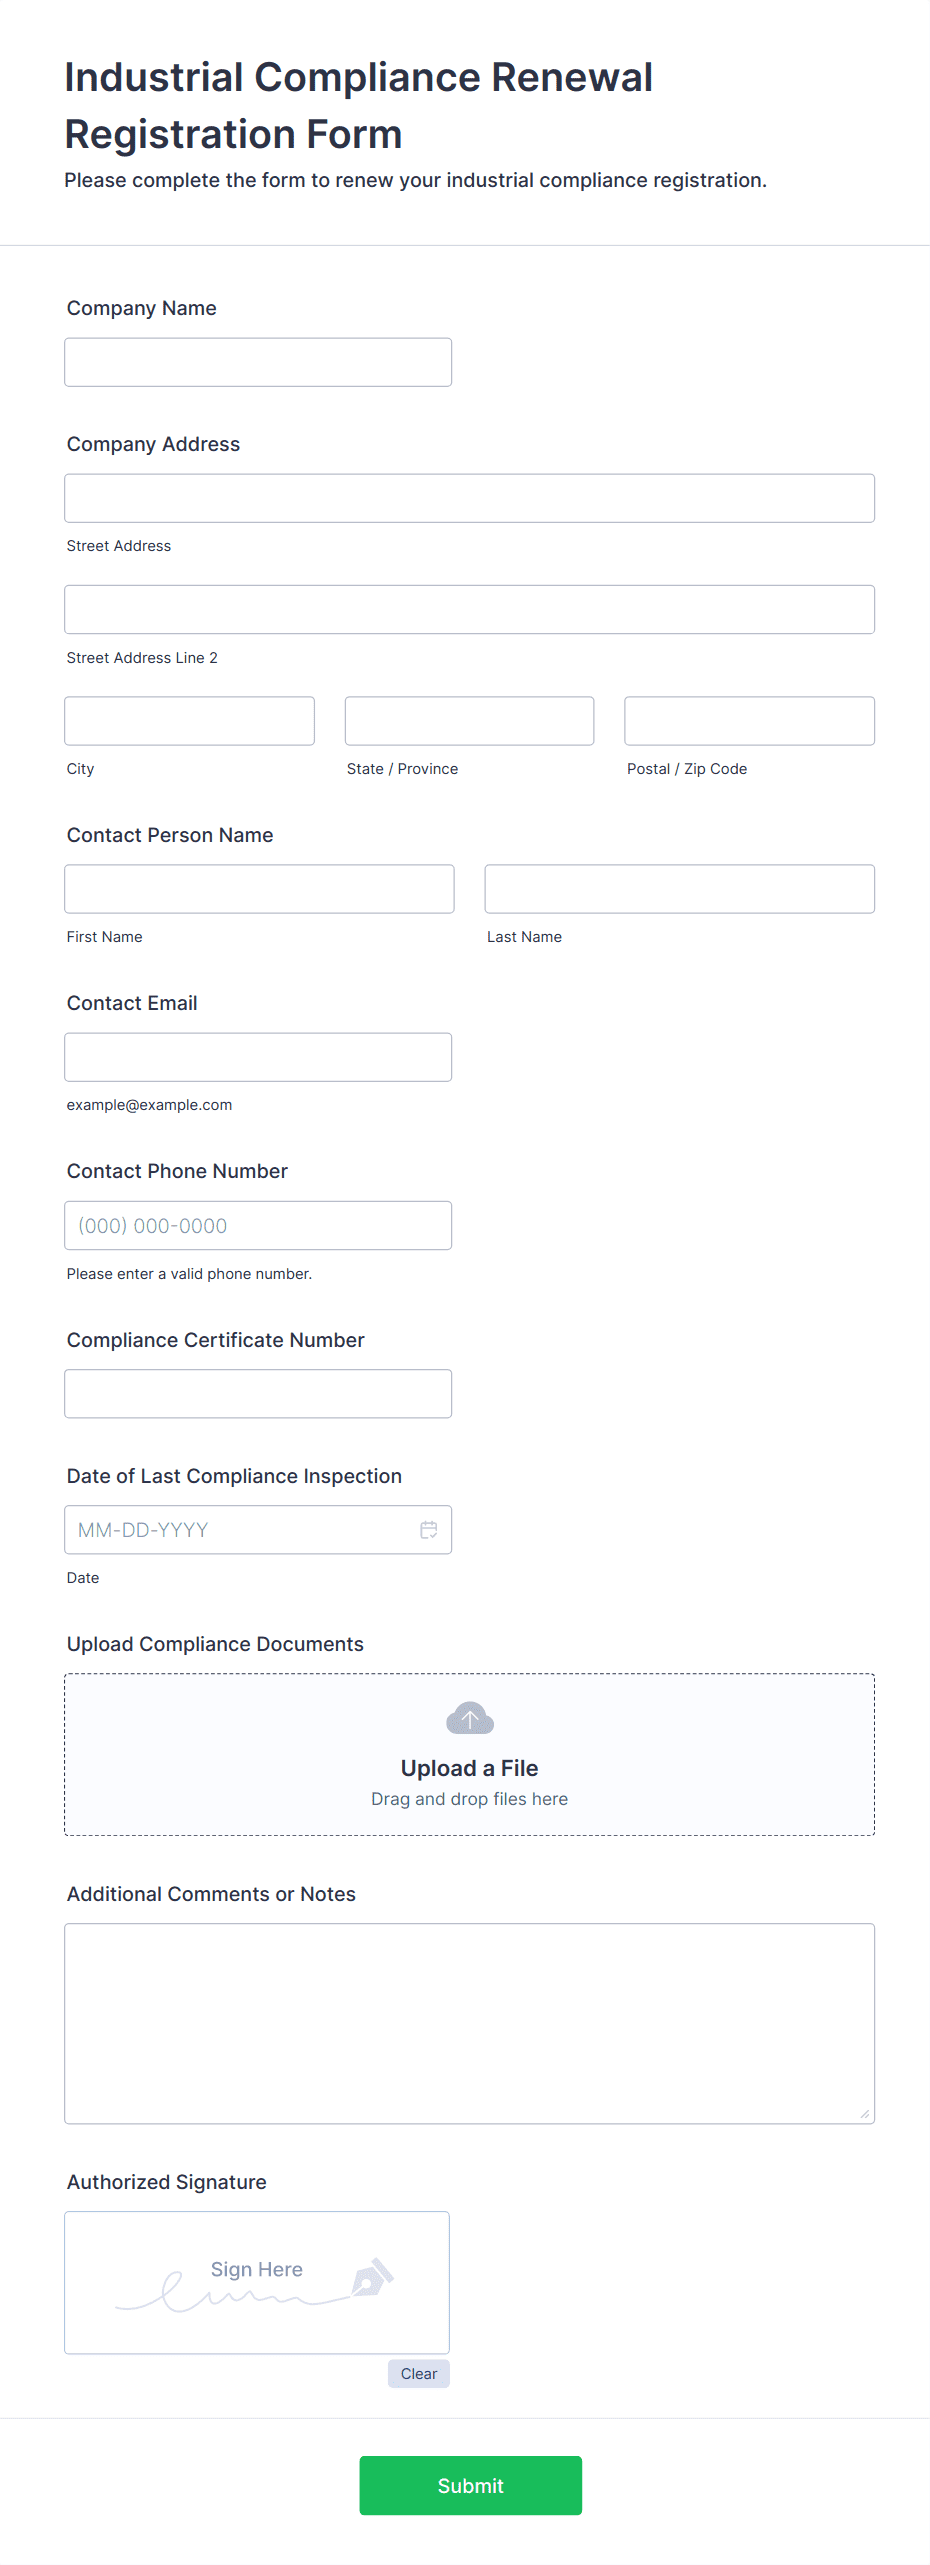
Task: Select the Contact Phone Number input
Action: [x=257, y=1224]
